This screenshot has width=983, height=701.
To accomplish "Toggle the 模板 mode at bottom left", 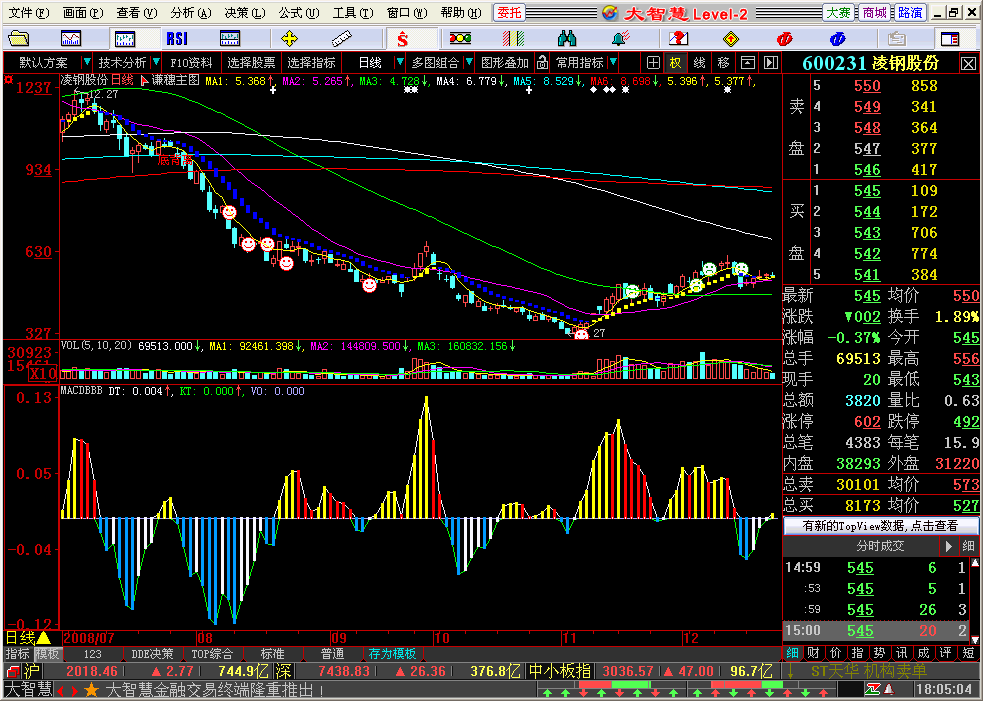I will tap(47, 654).
